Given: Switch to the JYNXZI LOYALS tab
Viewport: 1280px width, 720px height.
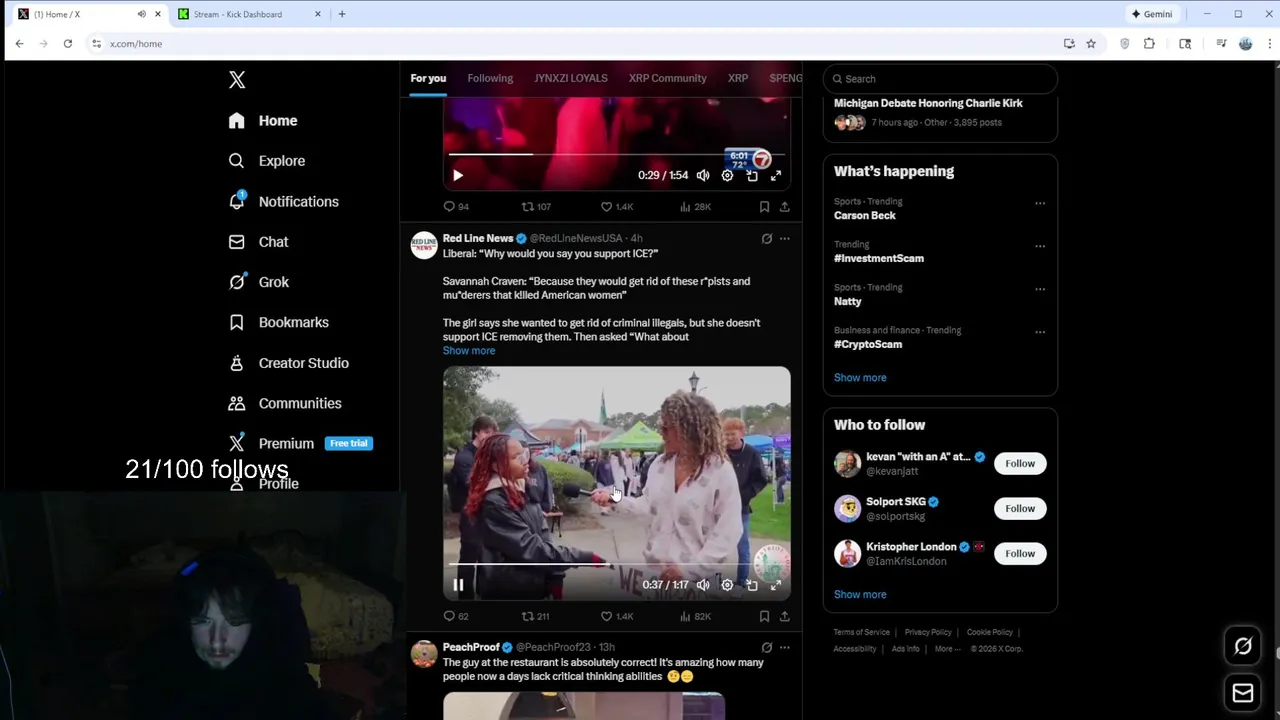Looking at the screenshot, I should click(571, 78).
